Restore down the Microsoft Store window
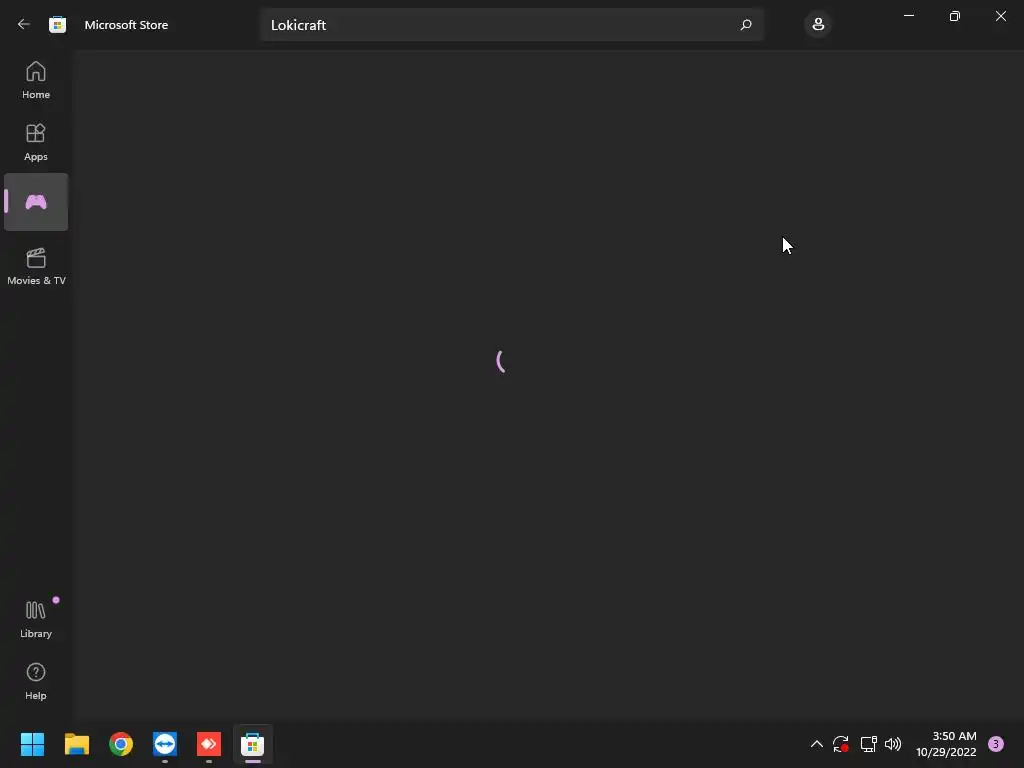This screenshot has height=768, width=1024. 955,16
